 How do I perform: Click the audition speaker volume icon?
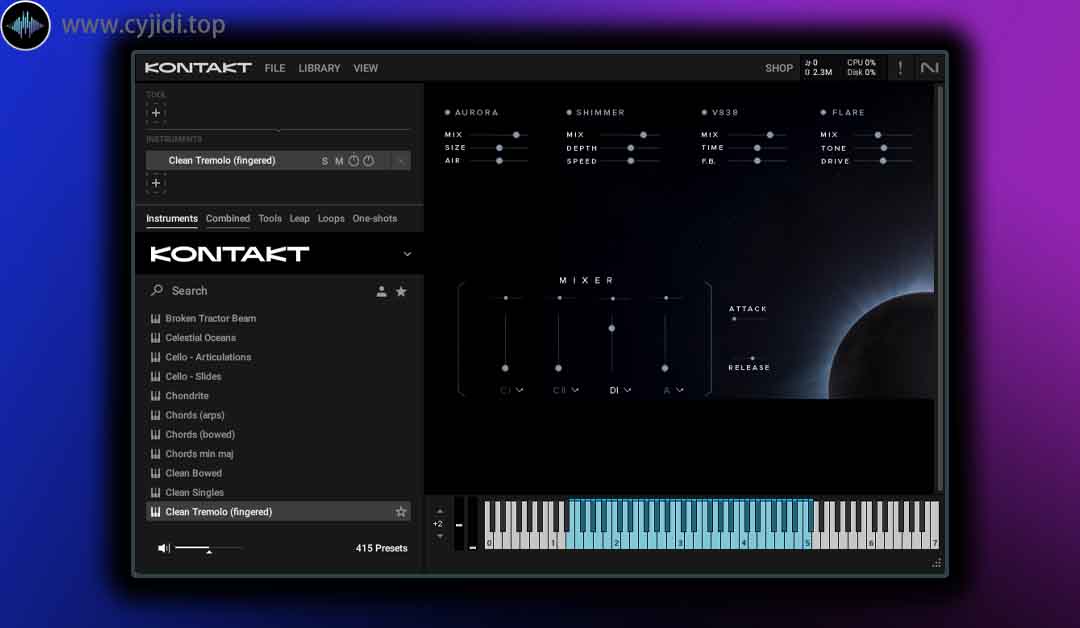tap(163, 548)
